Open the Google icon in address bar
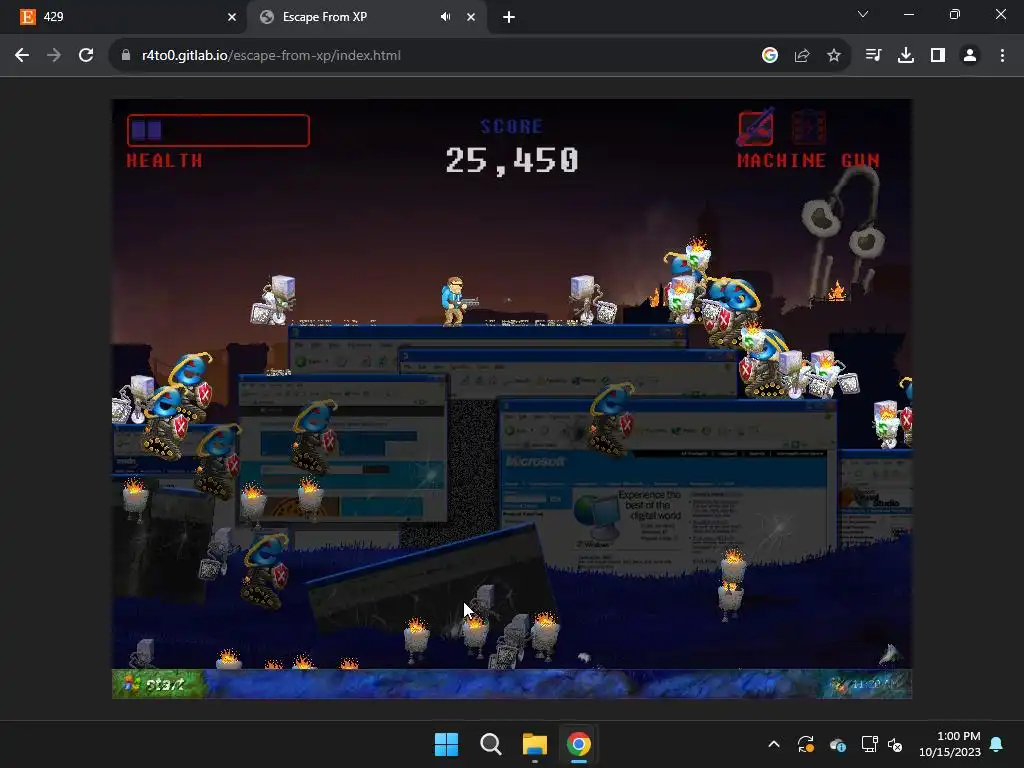Screen dimensions: 1024x768 tap(770, 56)
